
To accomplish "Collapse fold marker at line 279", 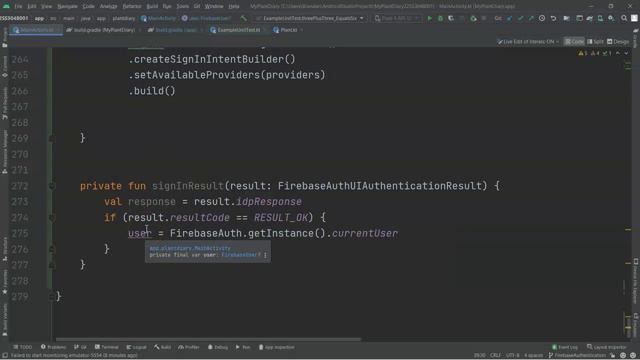I will [52, 297].
